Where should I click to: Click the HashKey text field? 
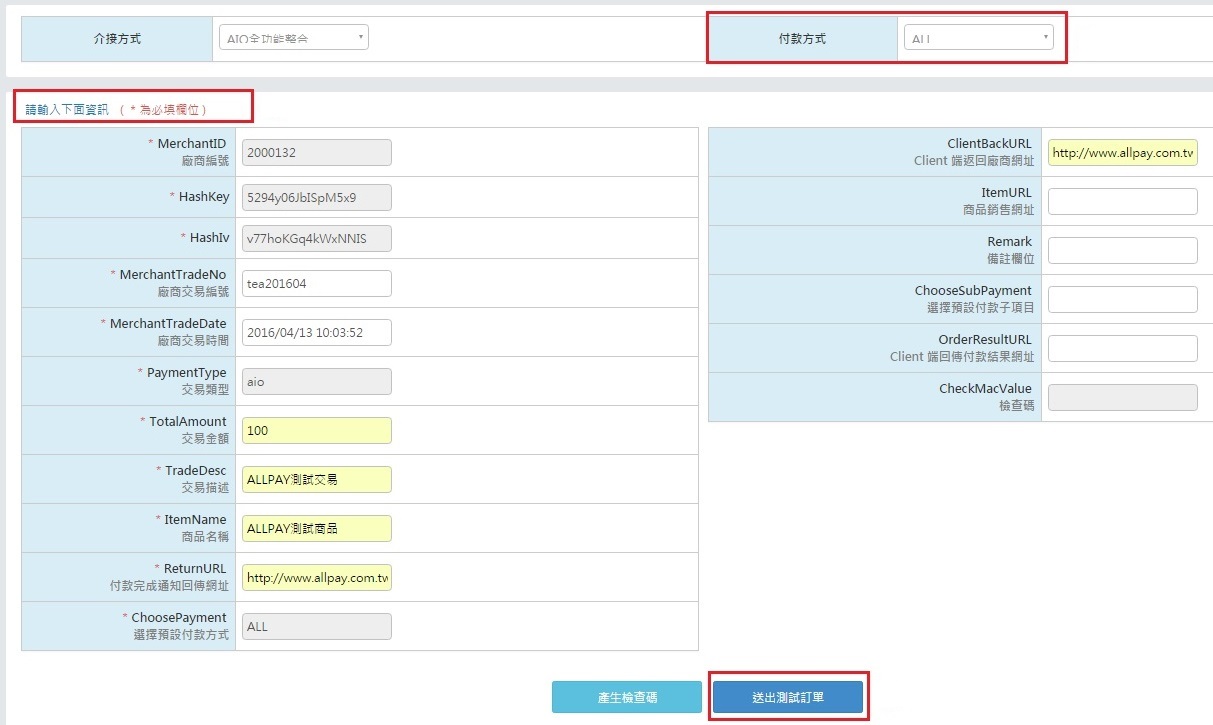[x=316, y=198]
